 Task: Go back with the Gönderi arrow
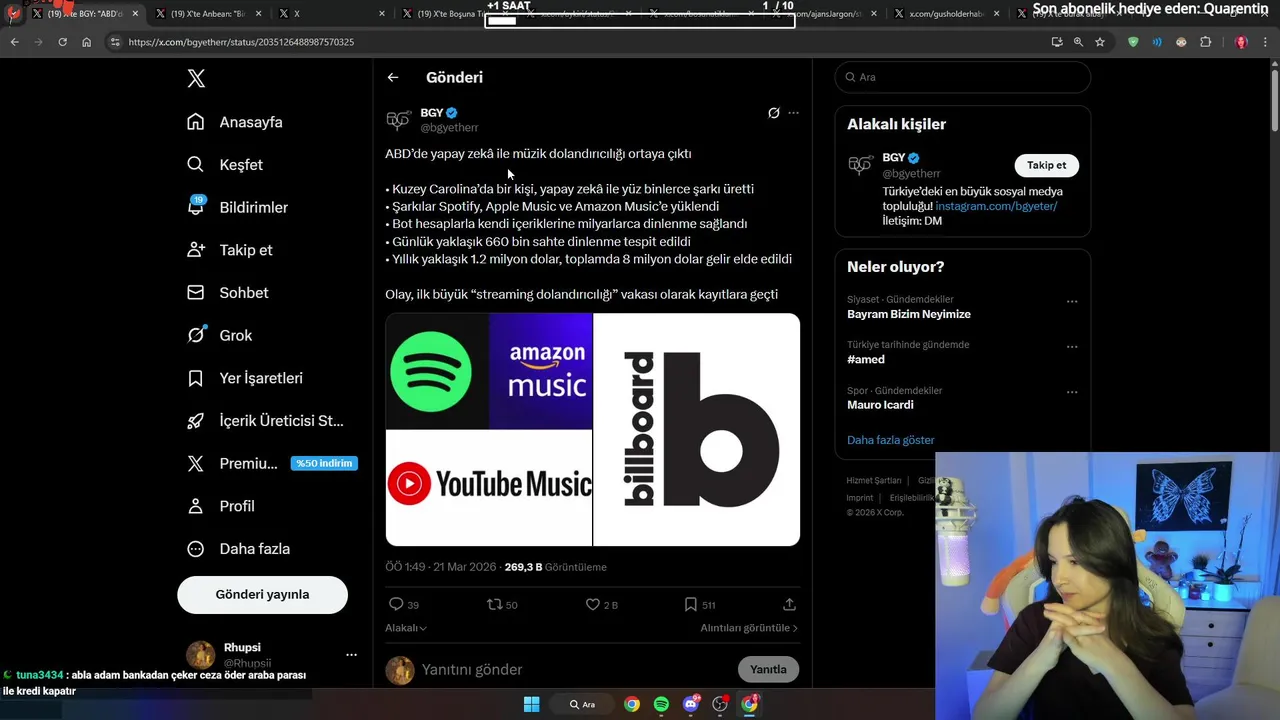393,77
